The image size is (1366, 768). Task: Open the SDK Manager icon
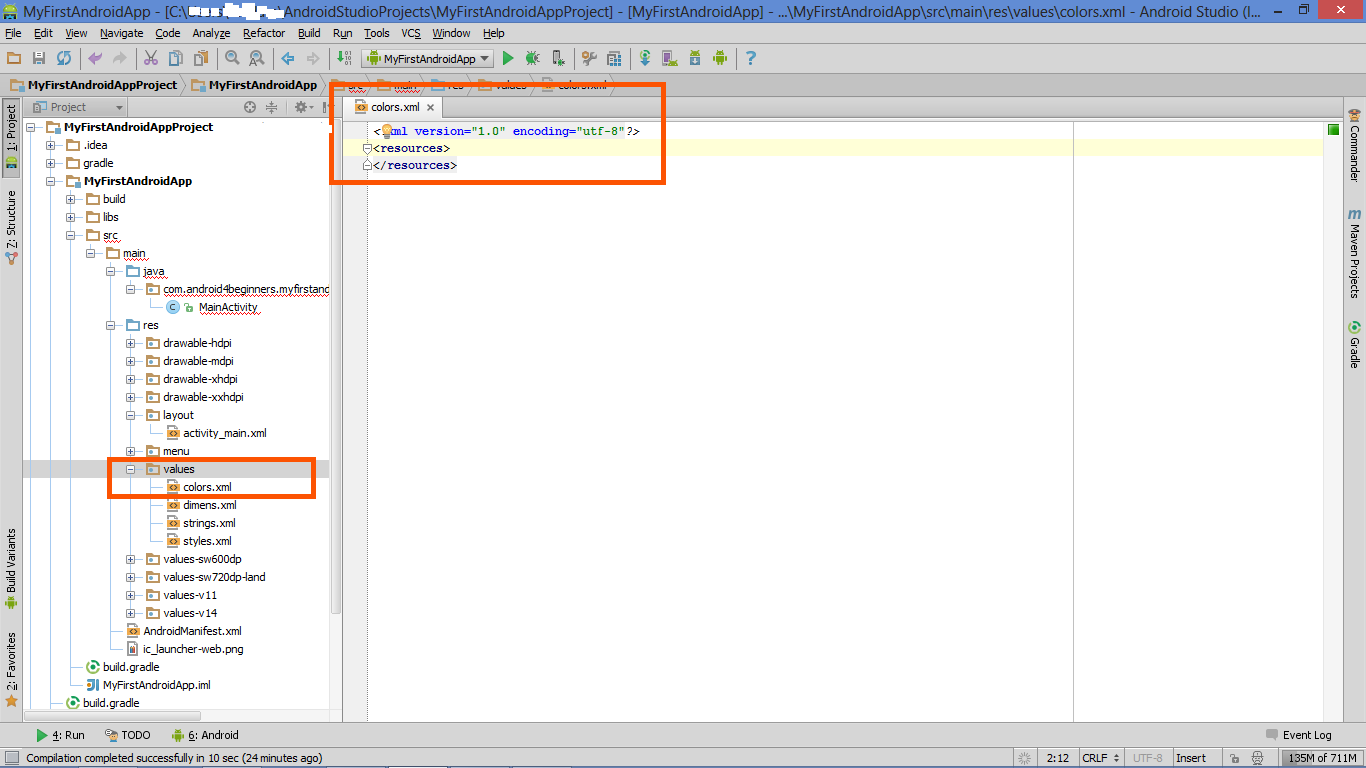pyautogui.click(x=695, y=59)
